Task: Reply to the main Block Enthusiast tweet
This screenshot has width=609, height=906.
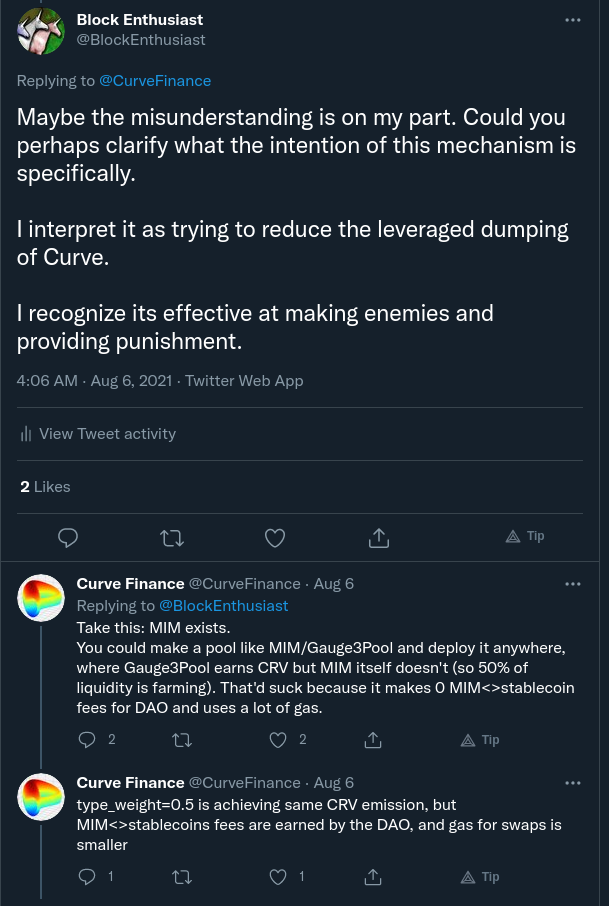Action: 68,538
